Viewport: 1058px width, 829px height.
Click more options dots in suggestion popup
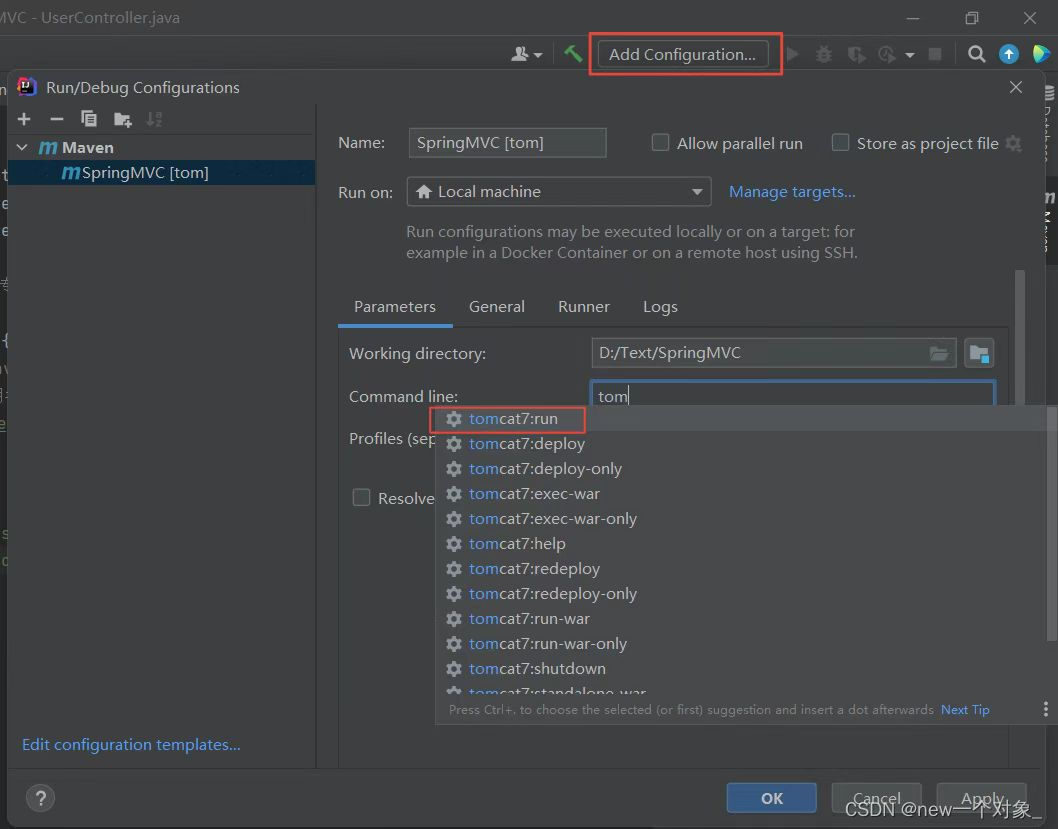click(x=1045, y=709)
